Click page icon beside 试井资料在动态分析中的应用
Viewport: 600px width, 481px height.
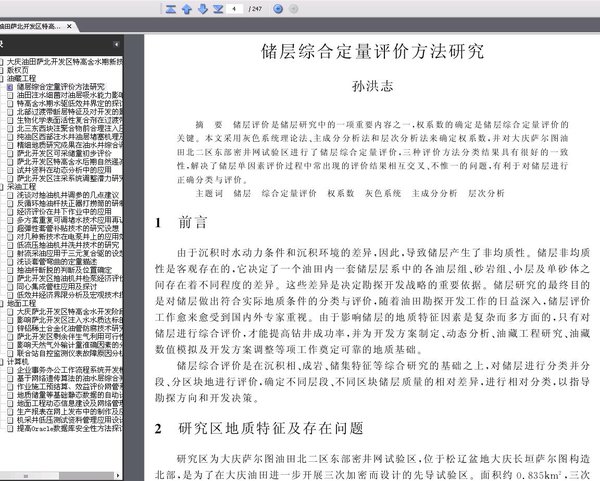(x=10, y=170)
